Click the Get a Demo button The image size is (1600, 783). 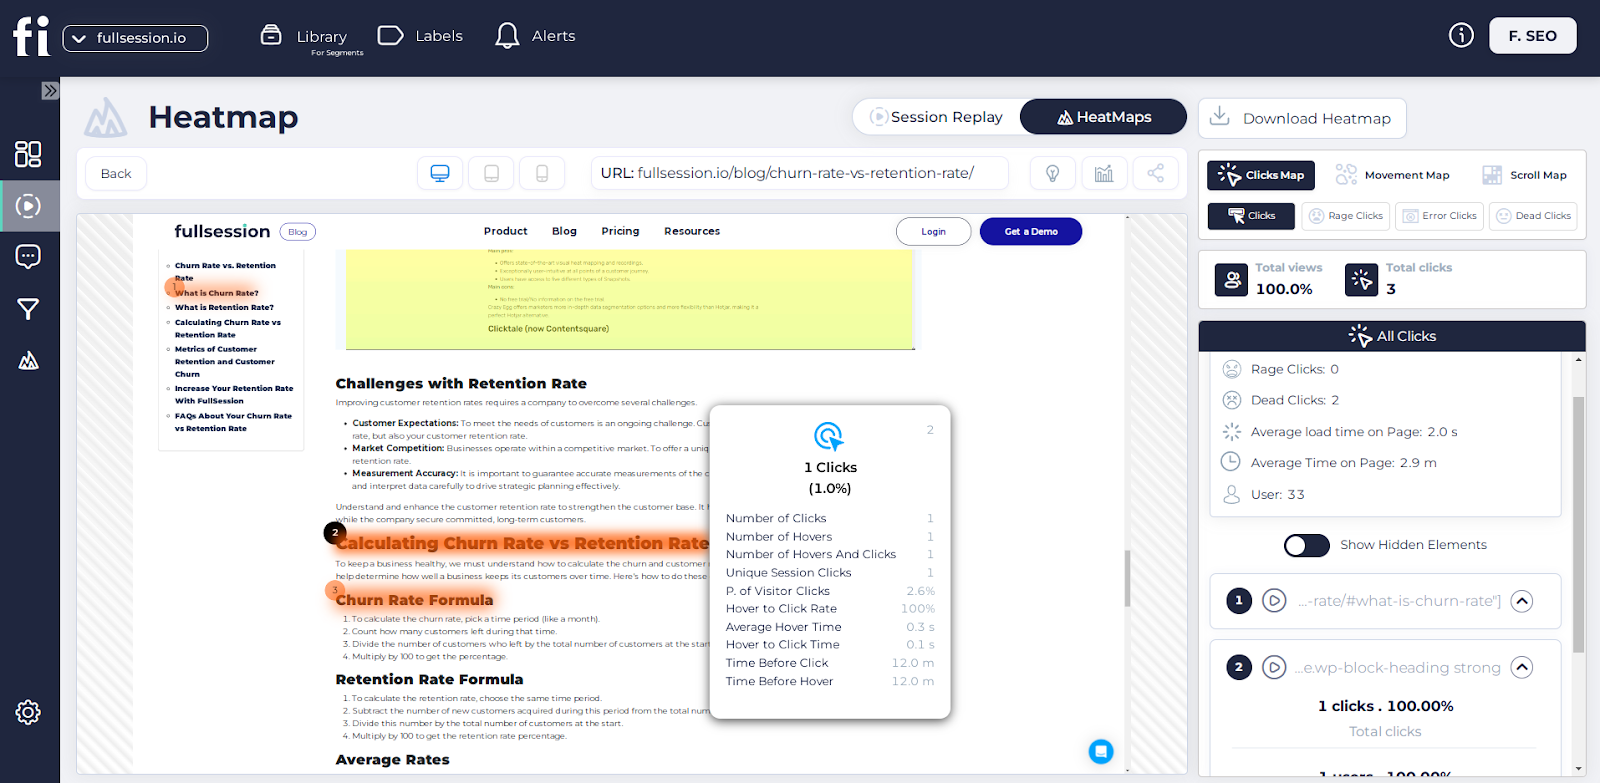1031,231
